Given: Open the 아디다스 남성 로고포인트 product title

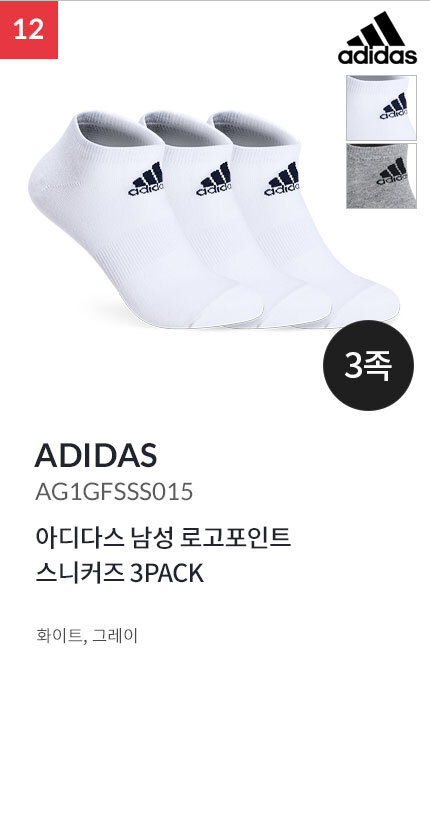Looking at the screenshot, I should click(x=163, y=538).
